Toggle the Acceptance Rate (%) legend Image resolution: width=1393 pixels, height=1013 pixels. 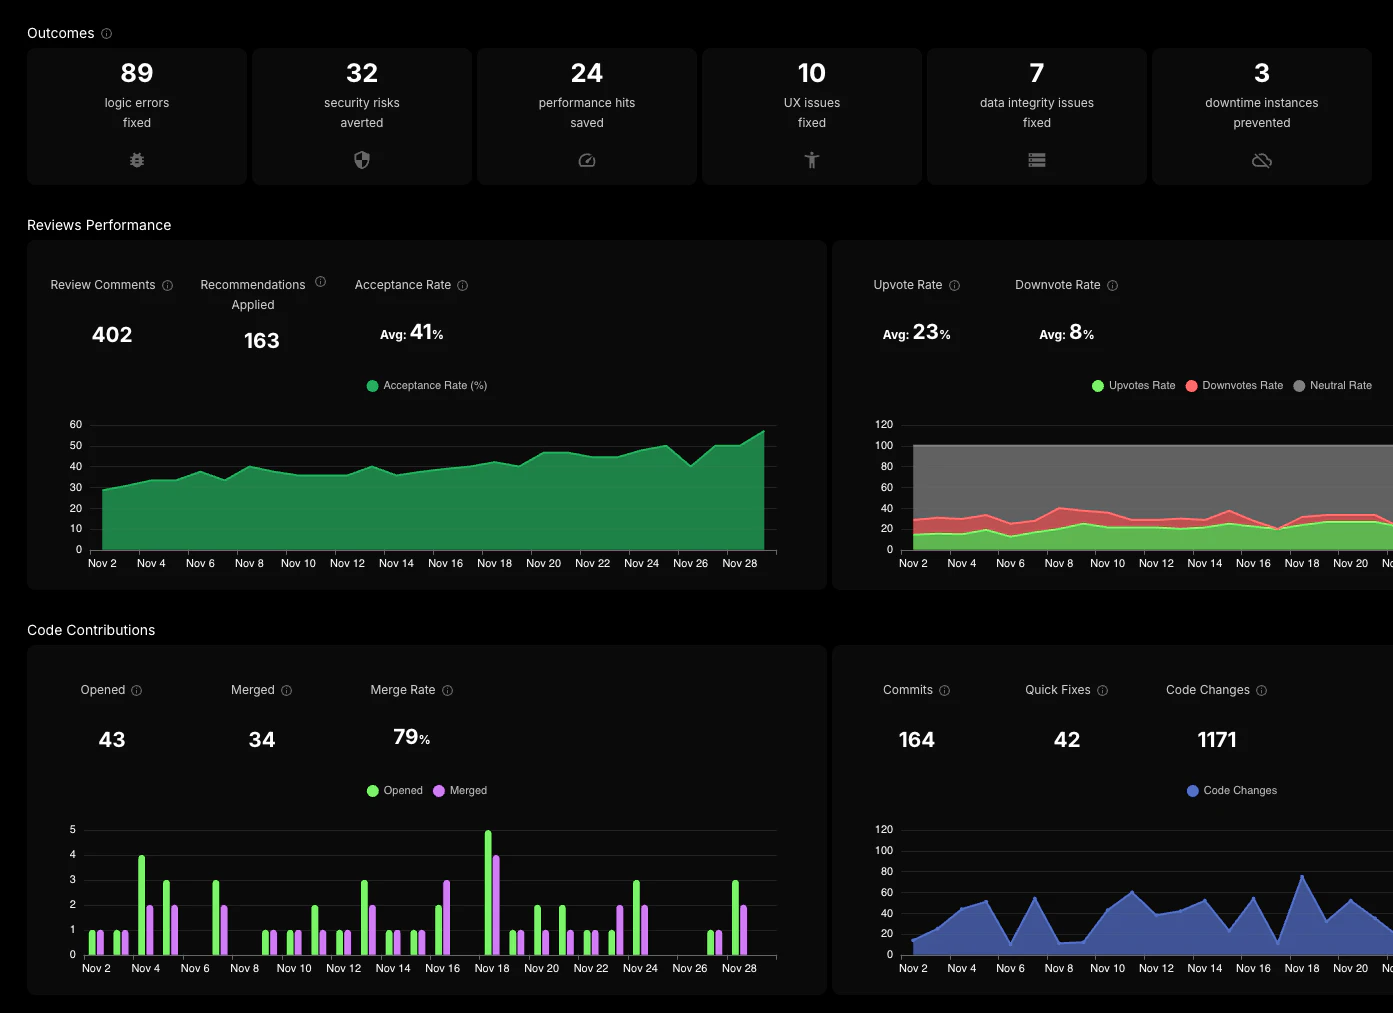[427, 385]
